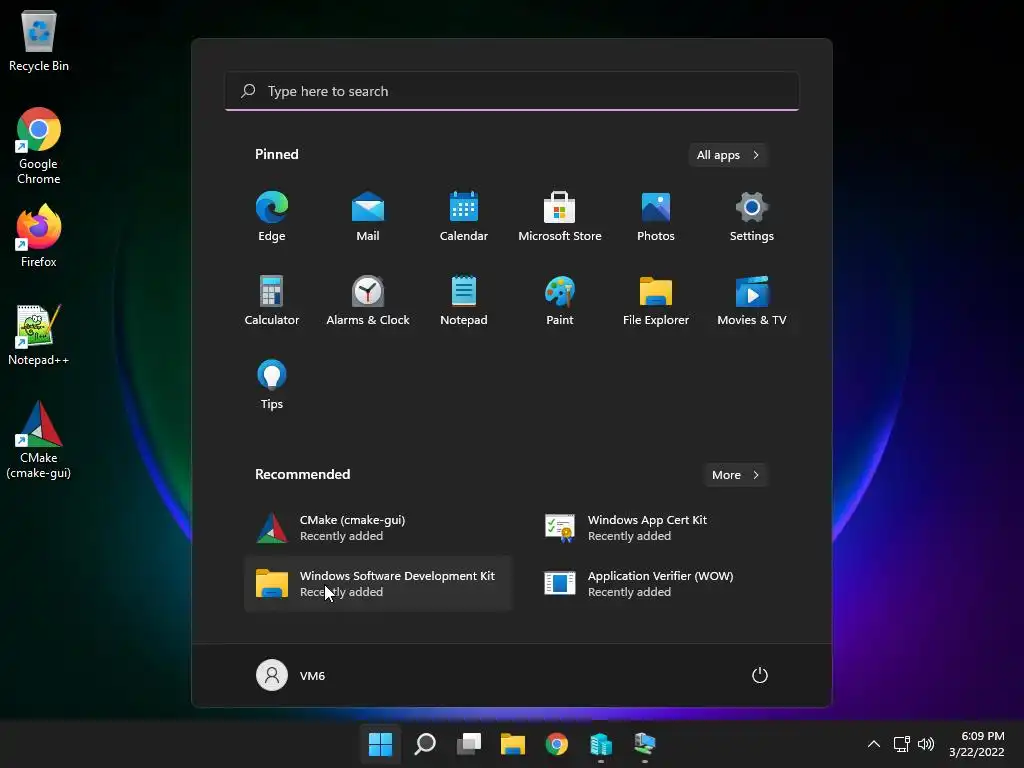The image size is (1024, 768).
Task: Open the Calculator app
Action: 272,300
